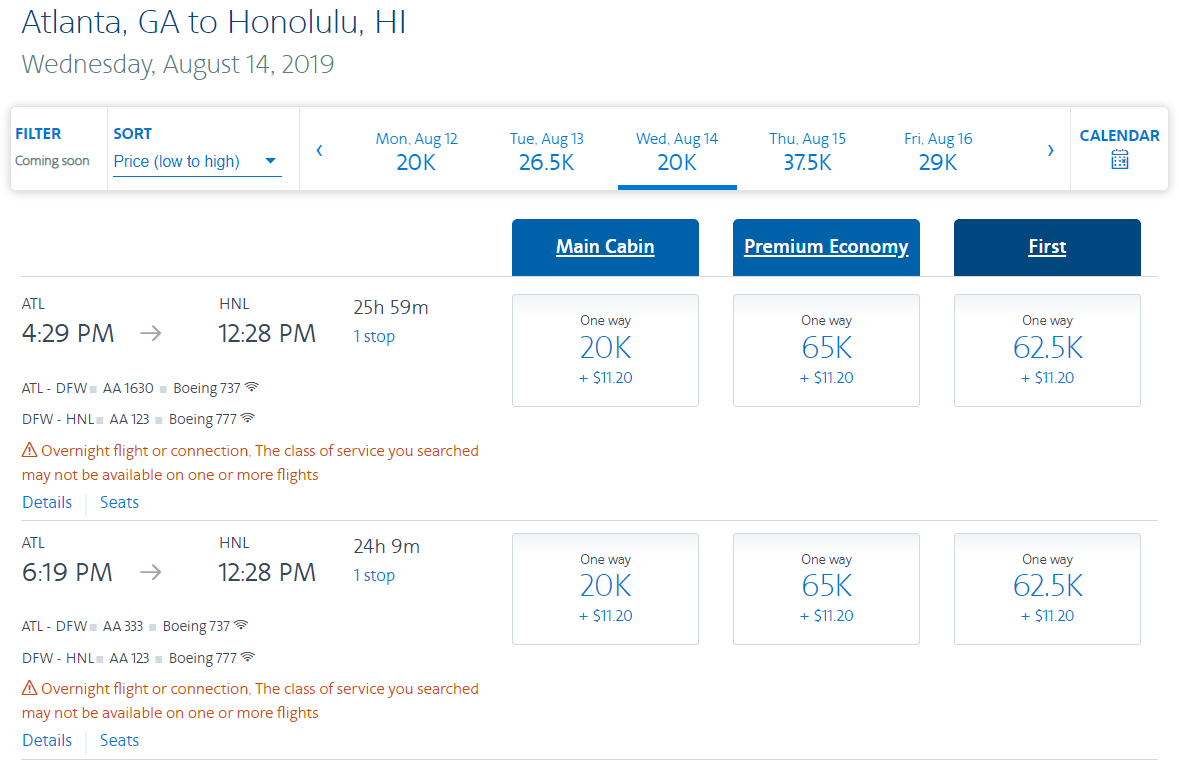Viewport: 1179px width, 767px height.
Task: Click the Wi-Fi icon beside AA 333 Boeing 737
Action: (x=241, y=626)
